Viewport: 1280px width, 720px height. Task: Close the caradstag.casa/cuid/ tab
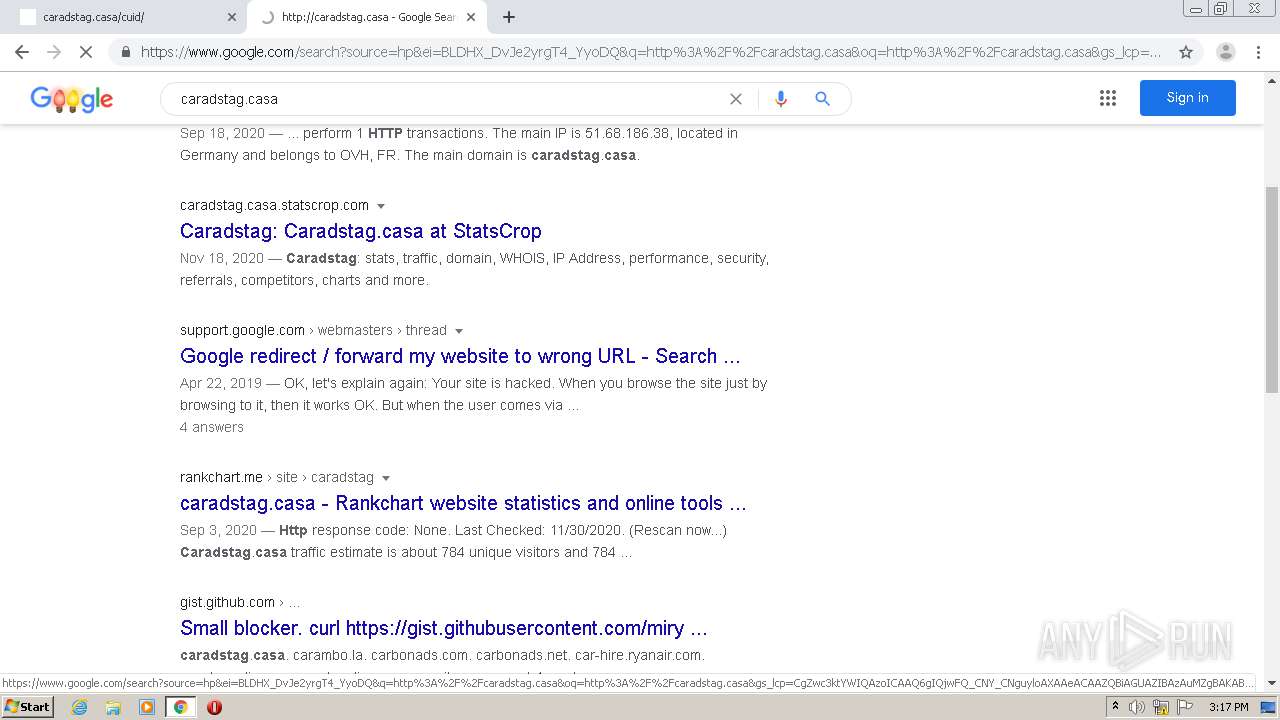tap(232, 17)
